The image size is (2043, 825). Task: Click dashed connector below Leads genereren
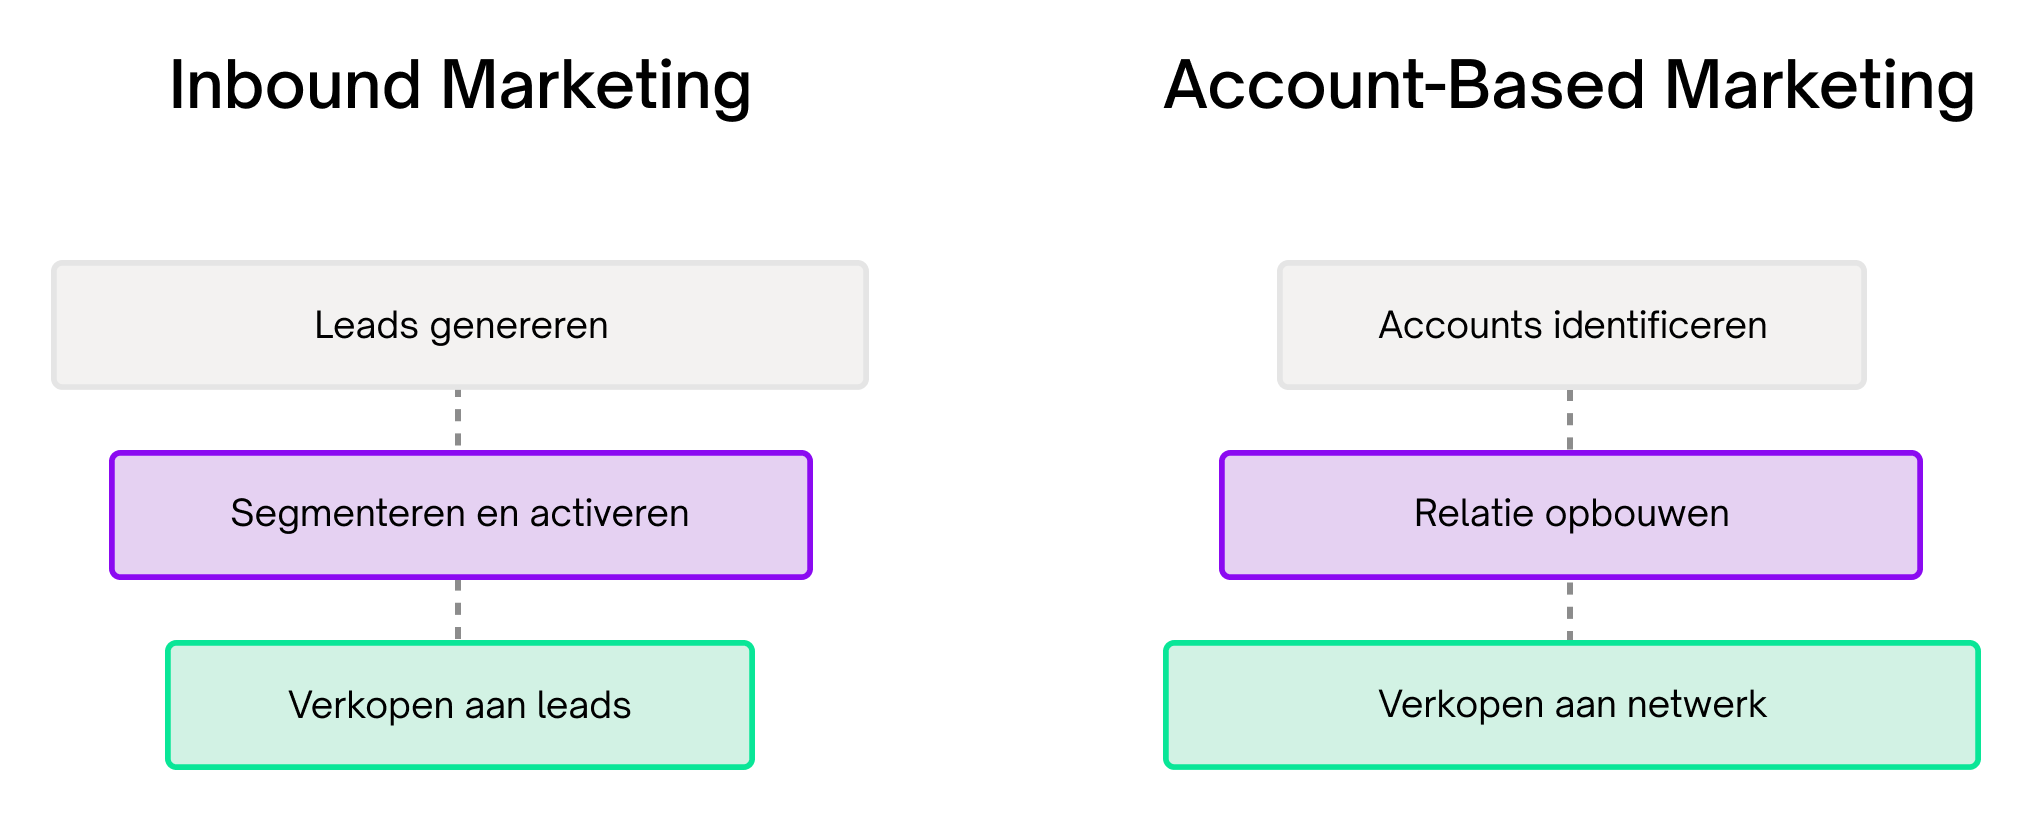[458, 420]
